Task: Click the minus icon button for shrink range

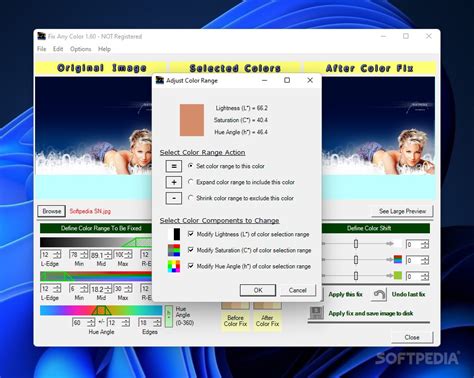Action: pyautogui.click(x=174, y=198)
